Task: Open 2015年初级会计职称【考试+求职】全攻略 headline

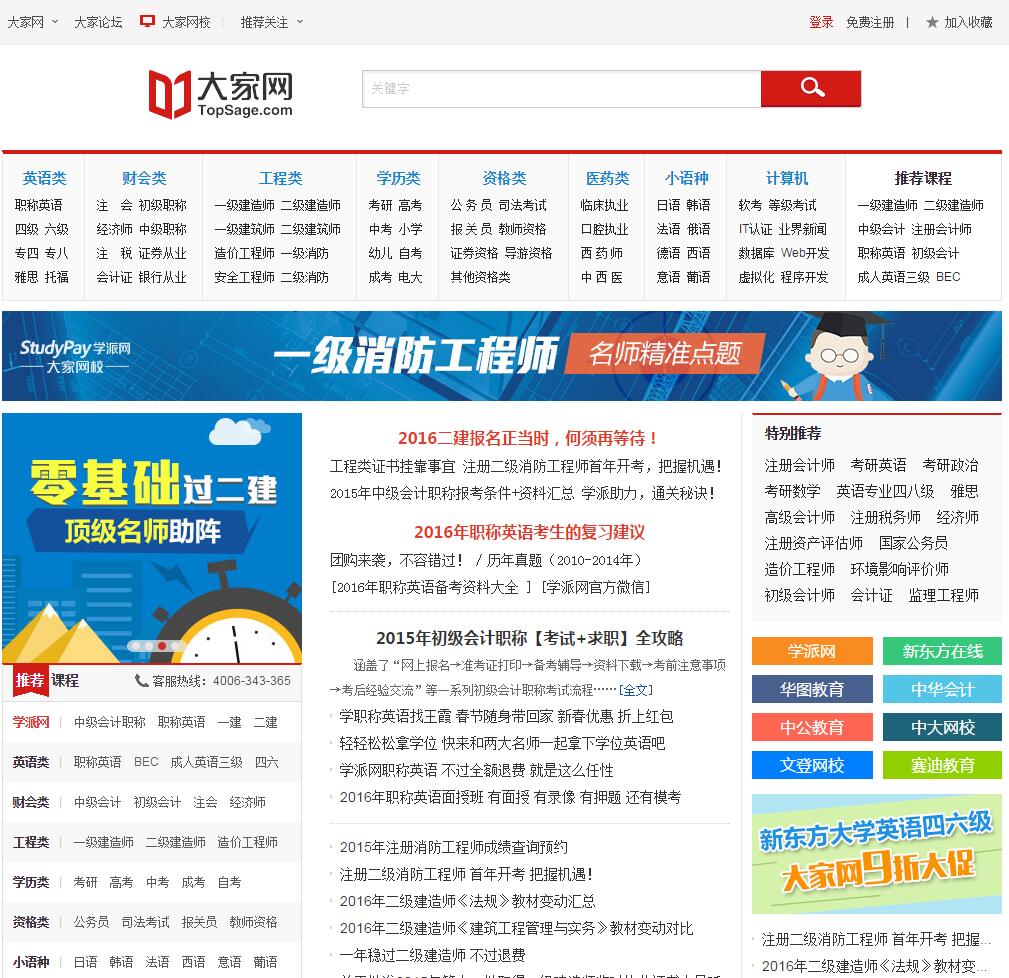Action: (529, 638)
